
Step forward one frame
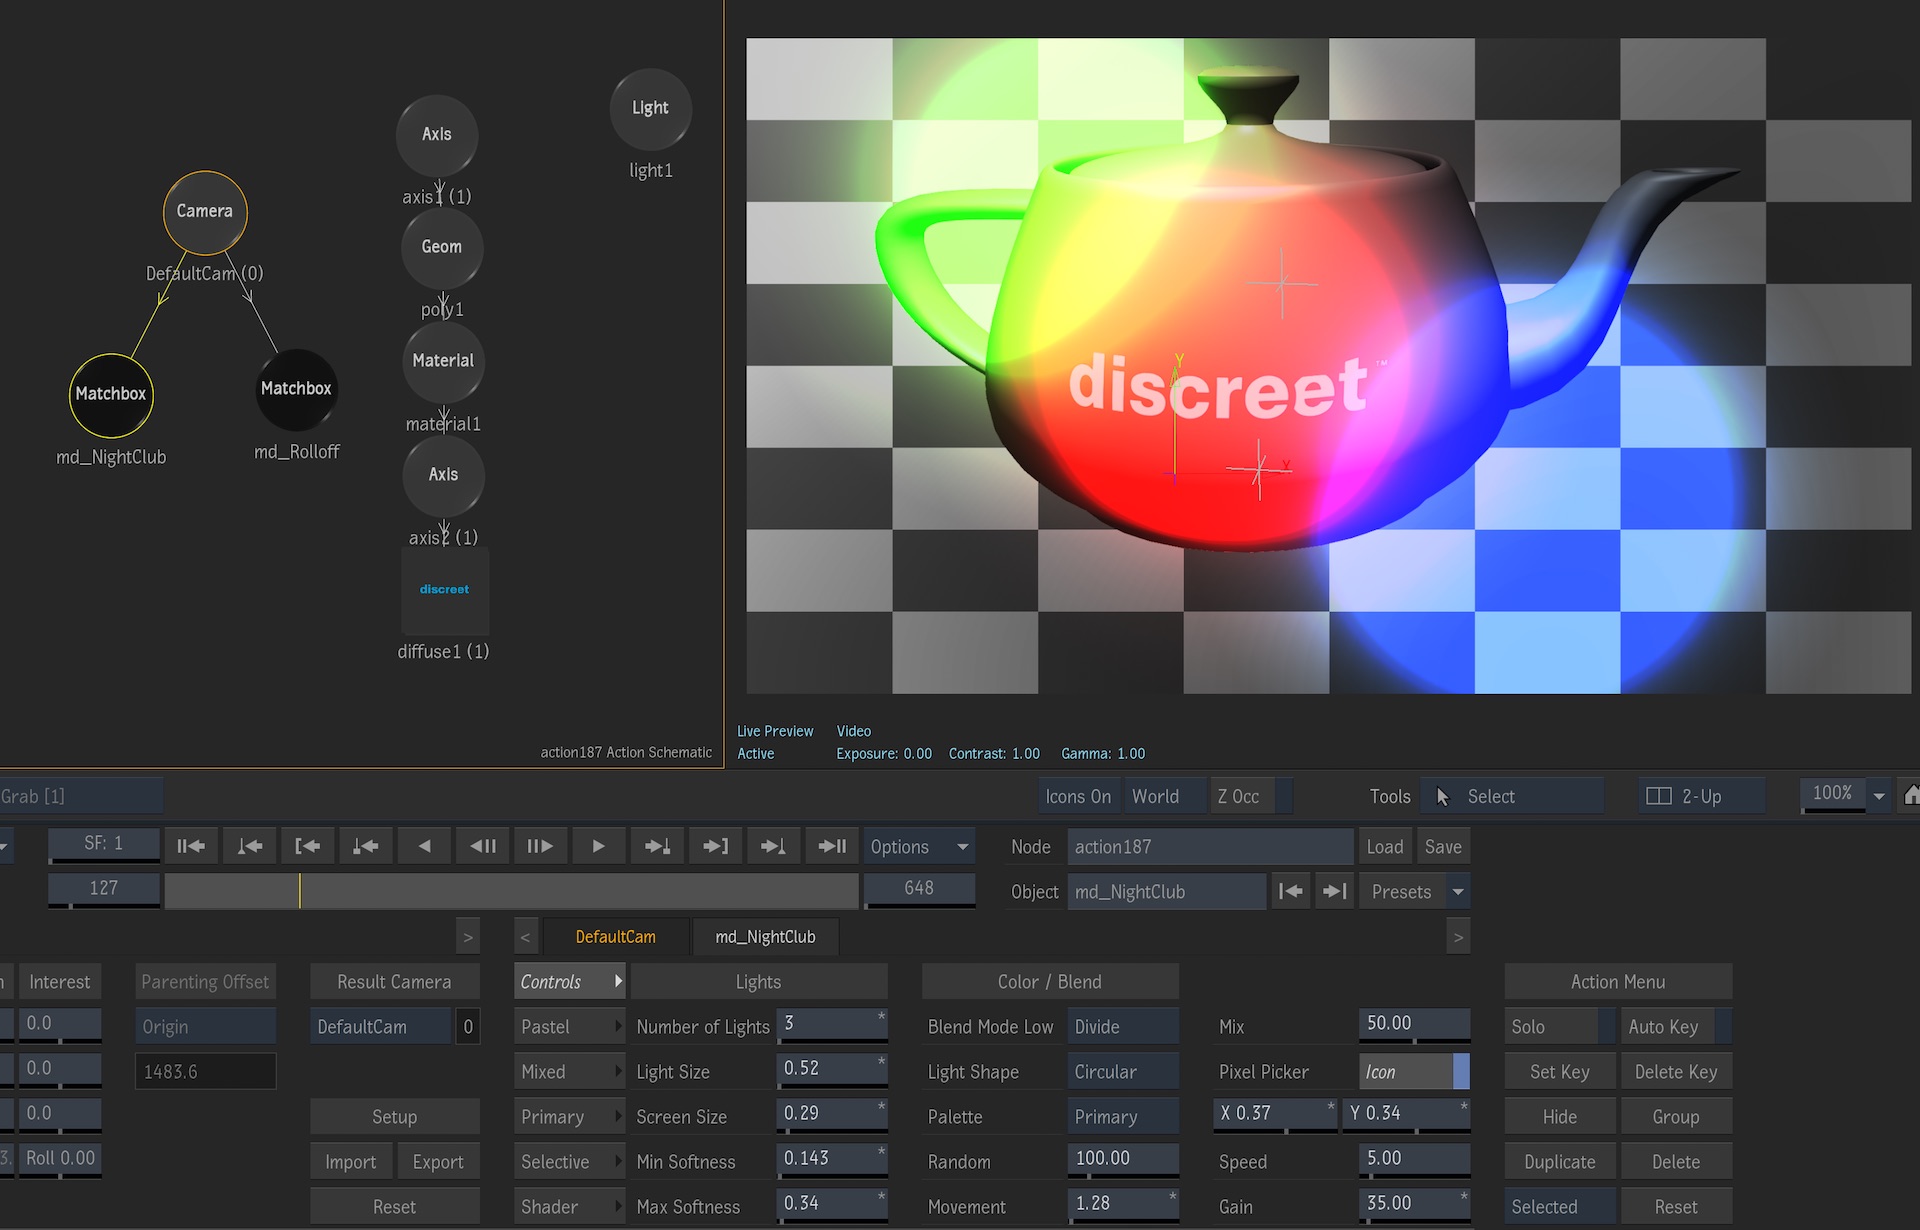pyautogui.click(x=540, y=846)
